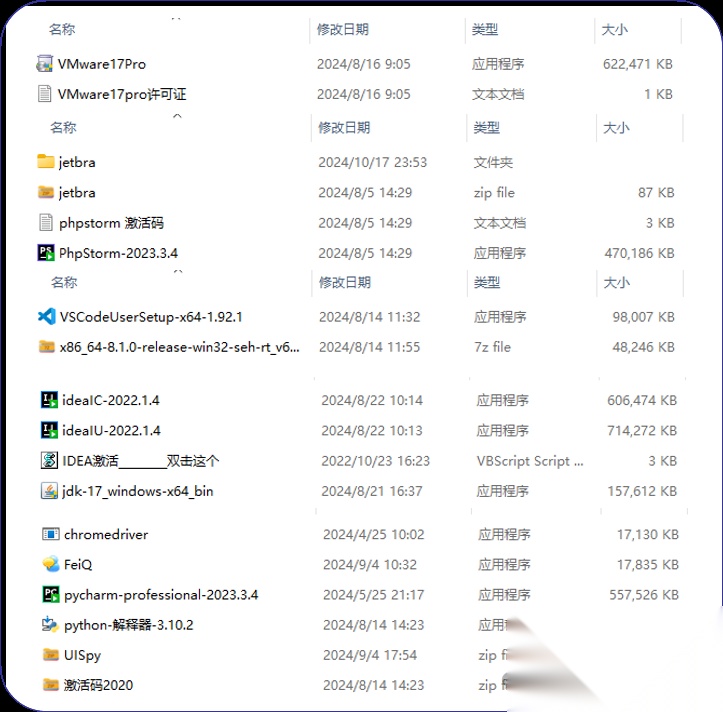Click the 714,272 KB size value
This screenshot has width=723, height=712.
coord(642,430)
